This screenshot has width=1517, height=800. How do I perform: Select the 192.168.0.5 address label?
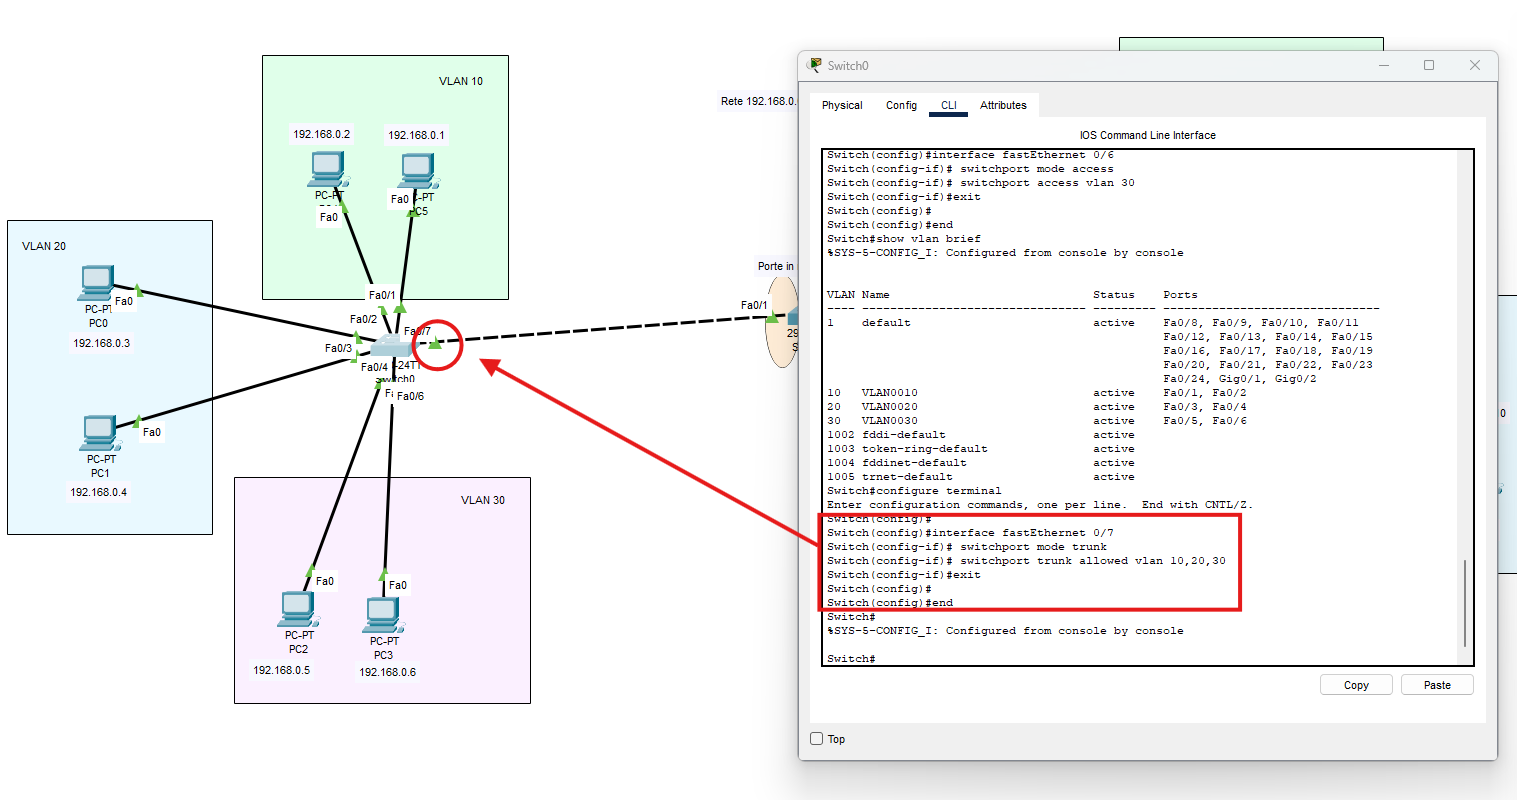[282, 670]
